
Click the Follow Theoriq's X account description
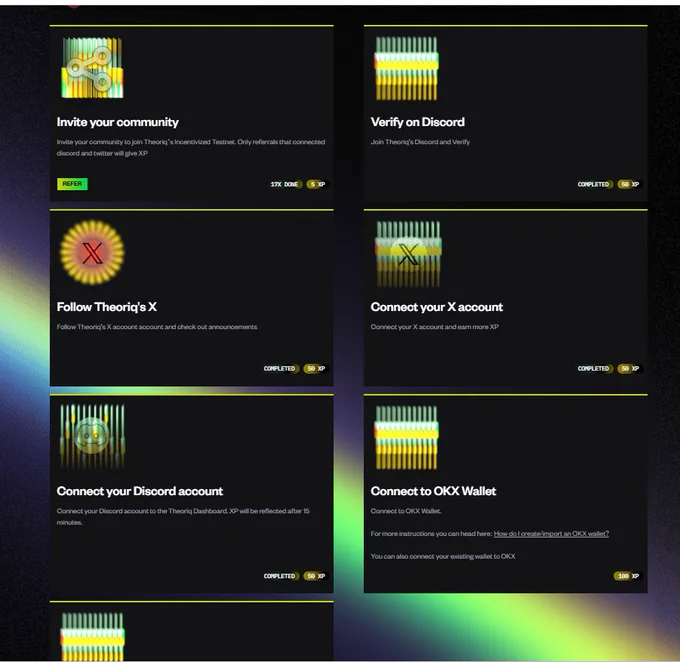tap(157, 327)
